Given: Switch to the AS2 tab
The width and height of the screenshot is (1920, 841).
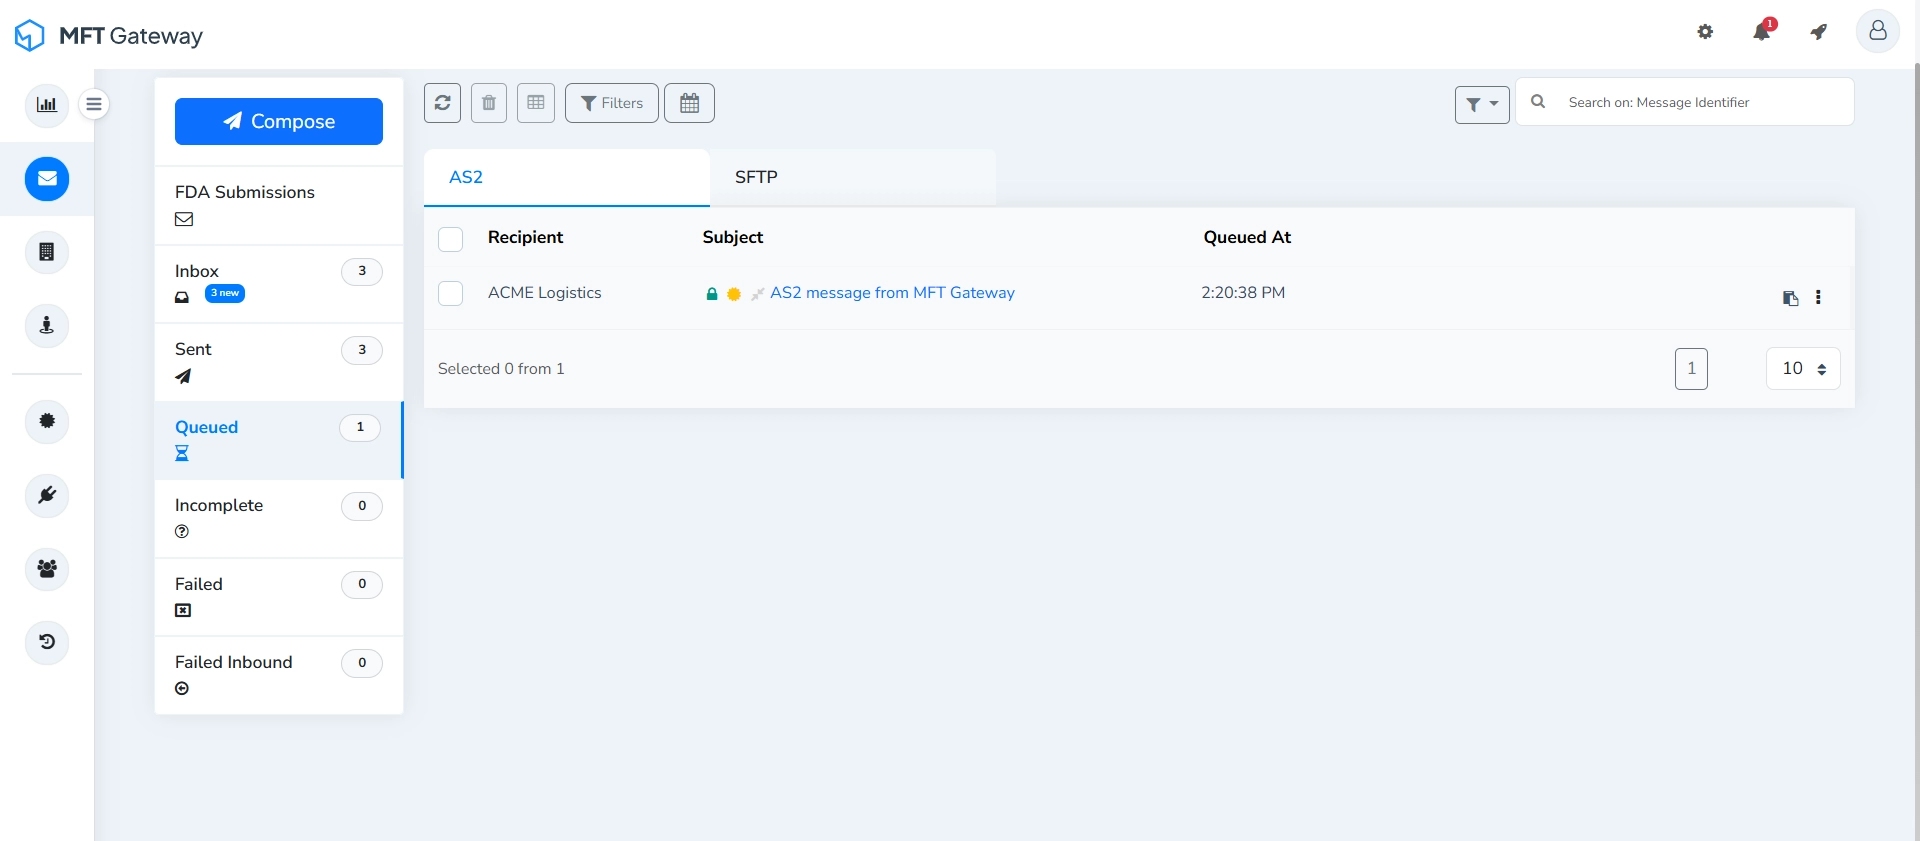Looking at the screenshot, I should tap(567, 177).
